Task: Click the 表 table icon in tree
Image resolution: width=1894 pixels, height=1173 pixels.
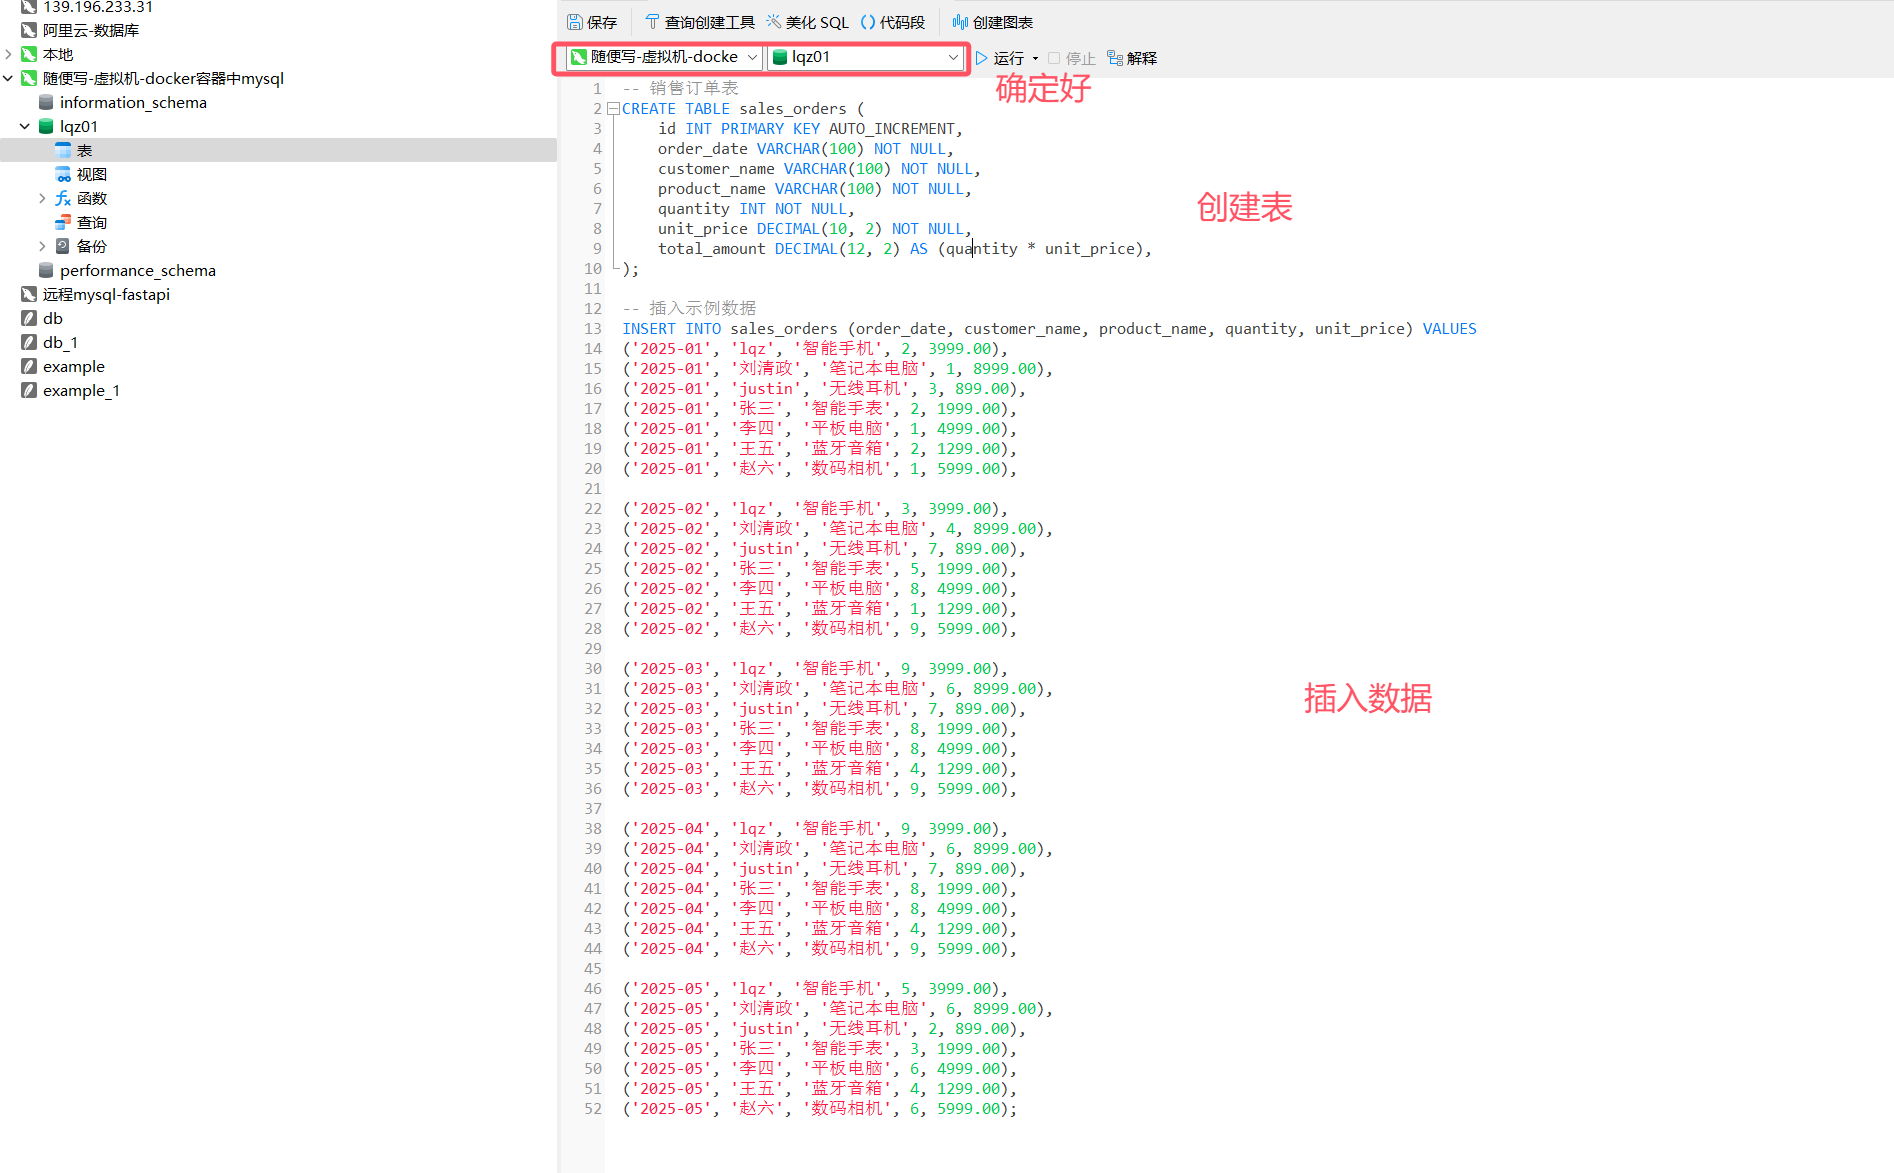Action: (63, 150)
